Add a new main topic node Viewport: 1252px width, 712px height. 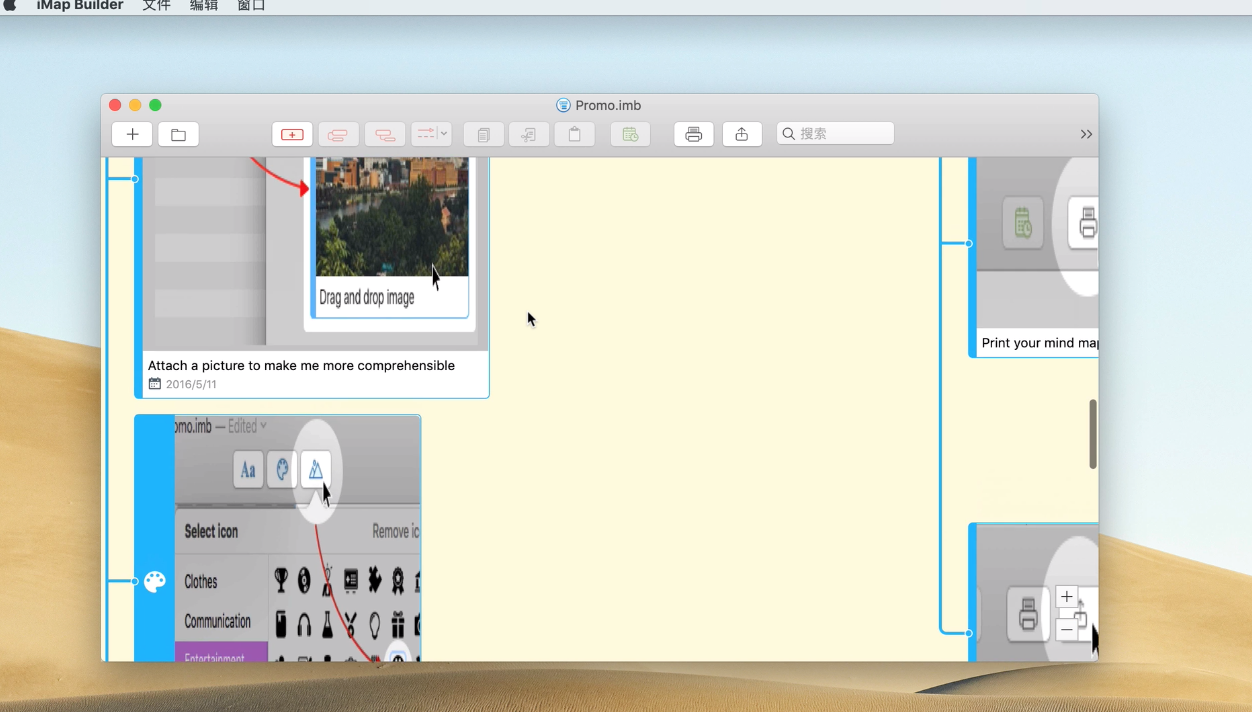point(292,134)
